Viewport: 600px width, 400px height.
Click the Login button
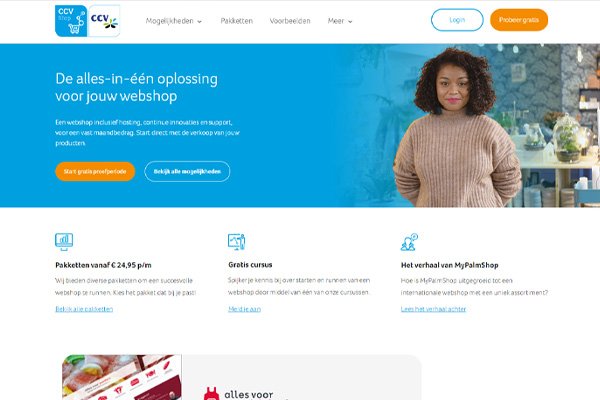coord(457,20)
